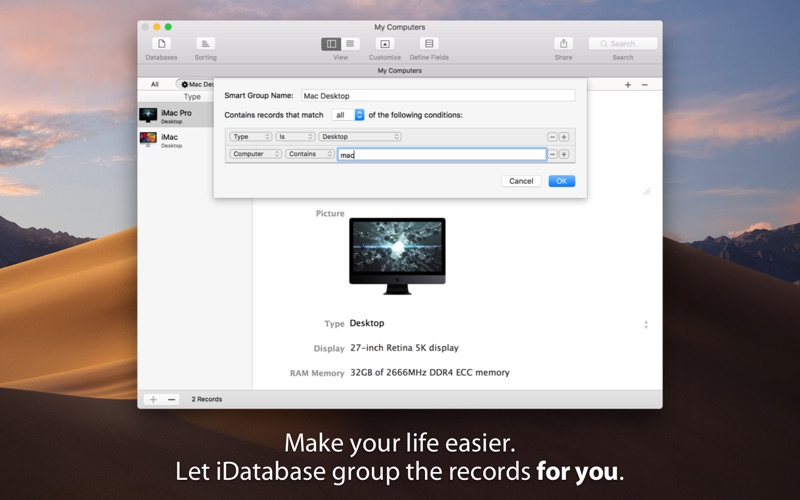800x500 pixels.
Task: Open the Contains operator dropdown
Action: tap(310, 154)
